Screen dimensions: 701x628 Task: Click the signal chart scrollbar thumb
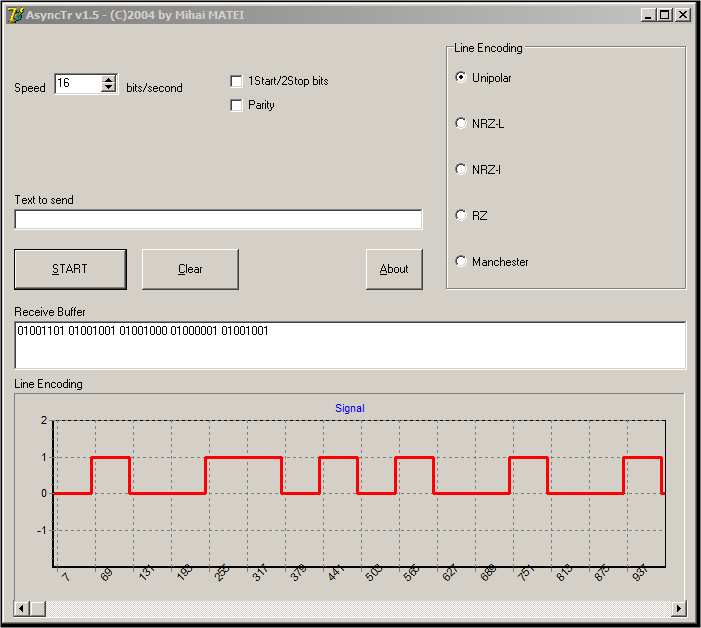tap(38, 608)
